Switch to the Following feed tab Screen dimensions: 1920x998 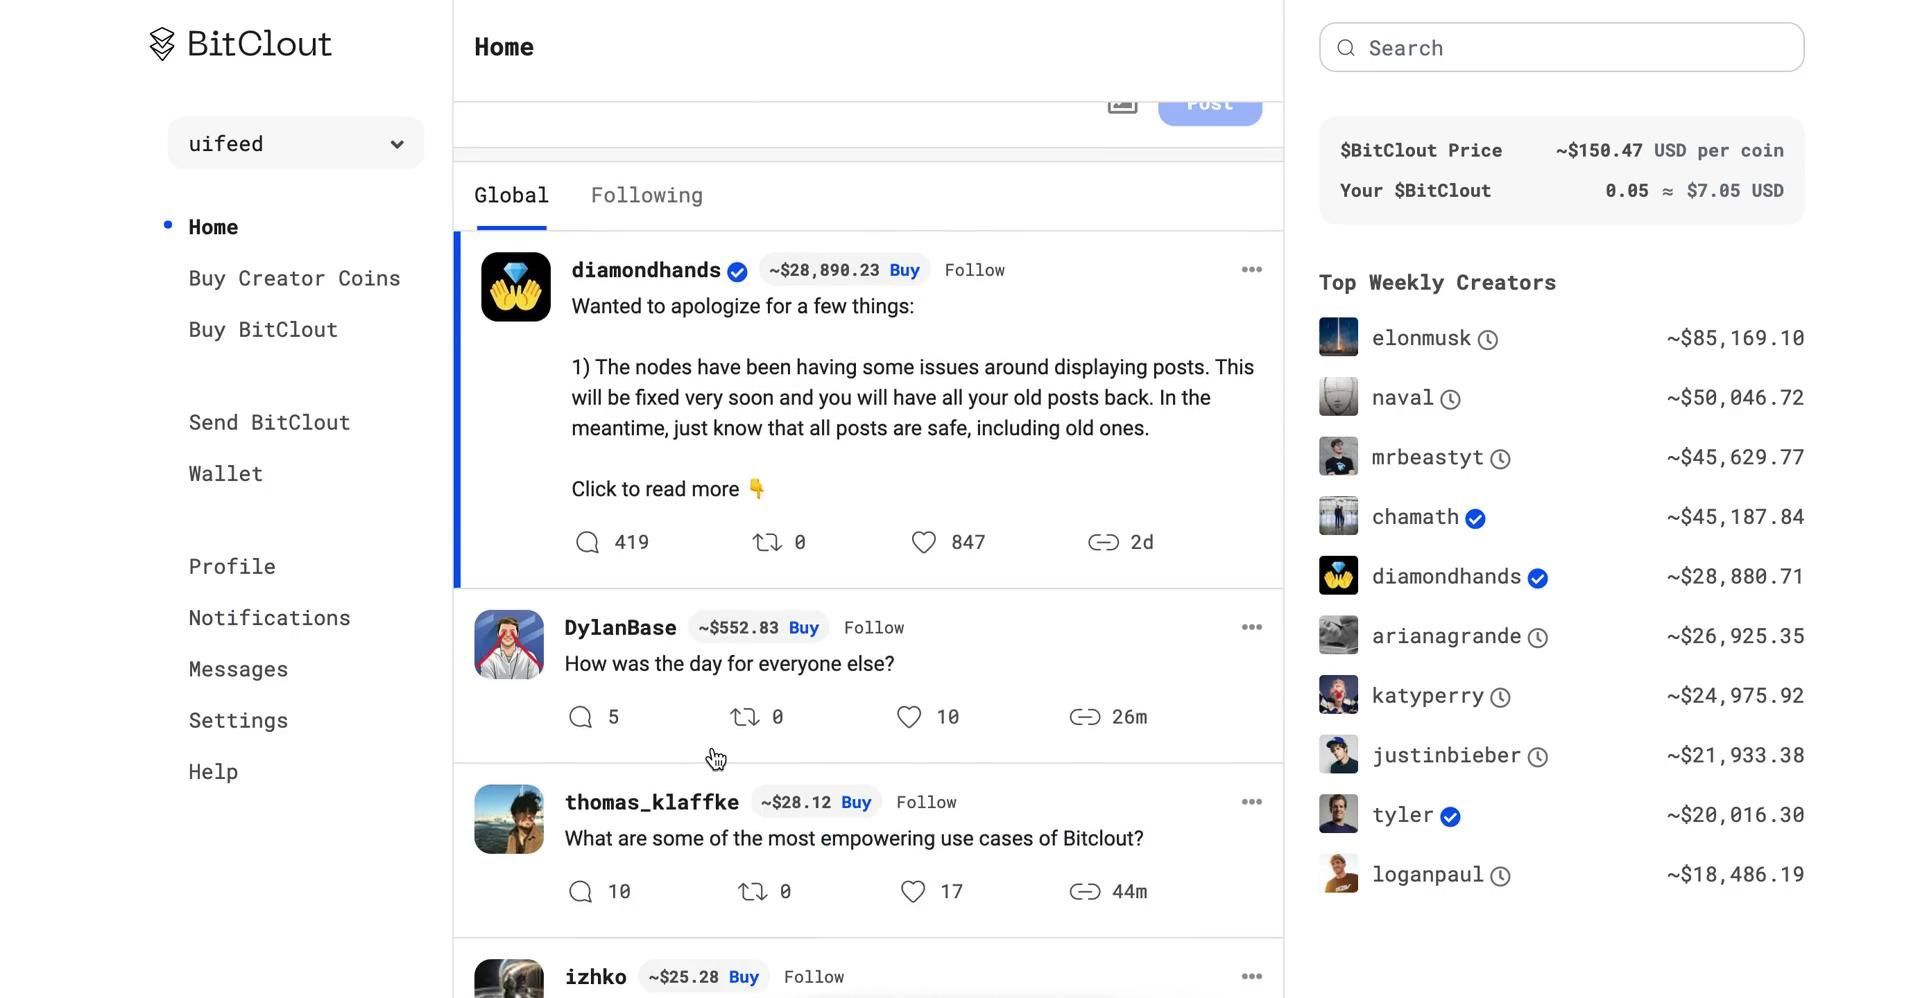(x=646, y=195)
